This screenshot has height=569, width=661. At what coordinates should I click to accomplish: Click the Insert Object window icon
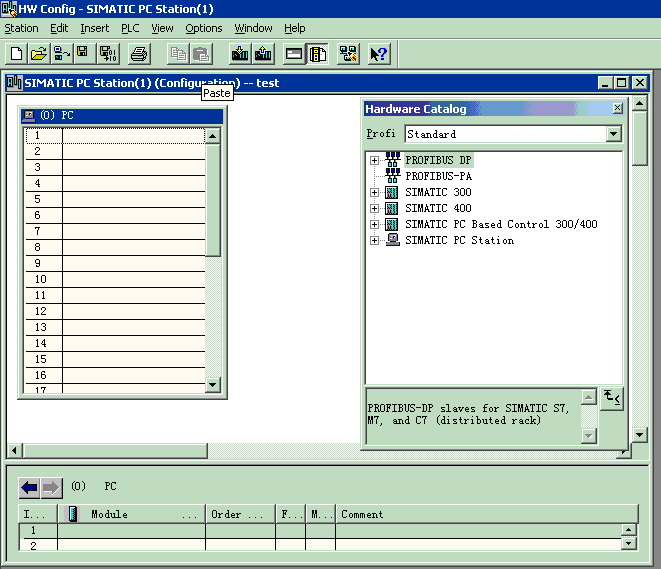click(294, 54)
